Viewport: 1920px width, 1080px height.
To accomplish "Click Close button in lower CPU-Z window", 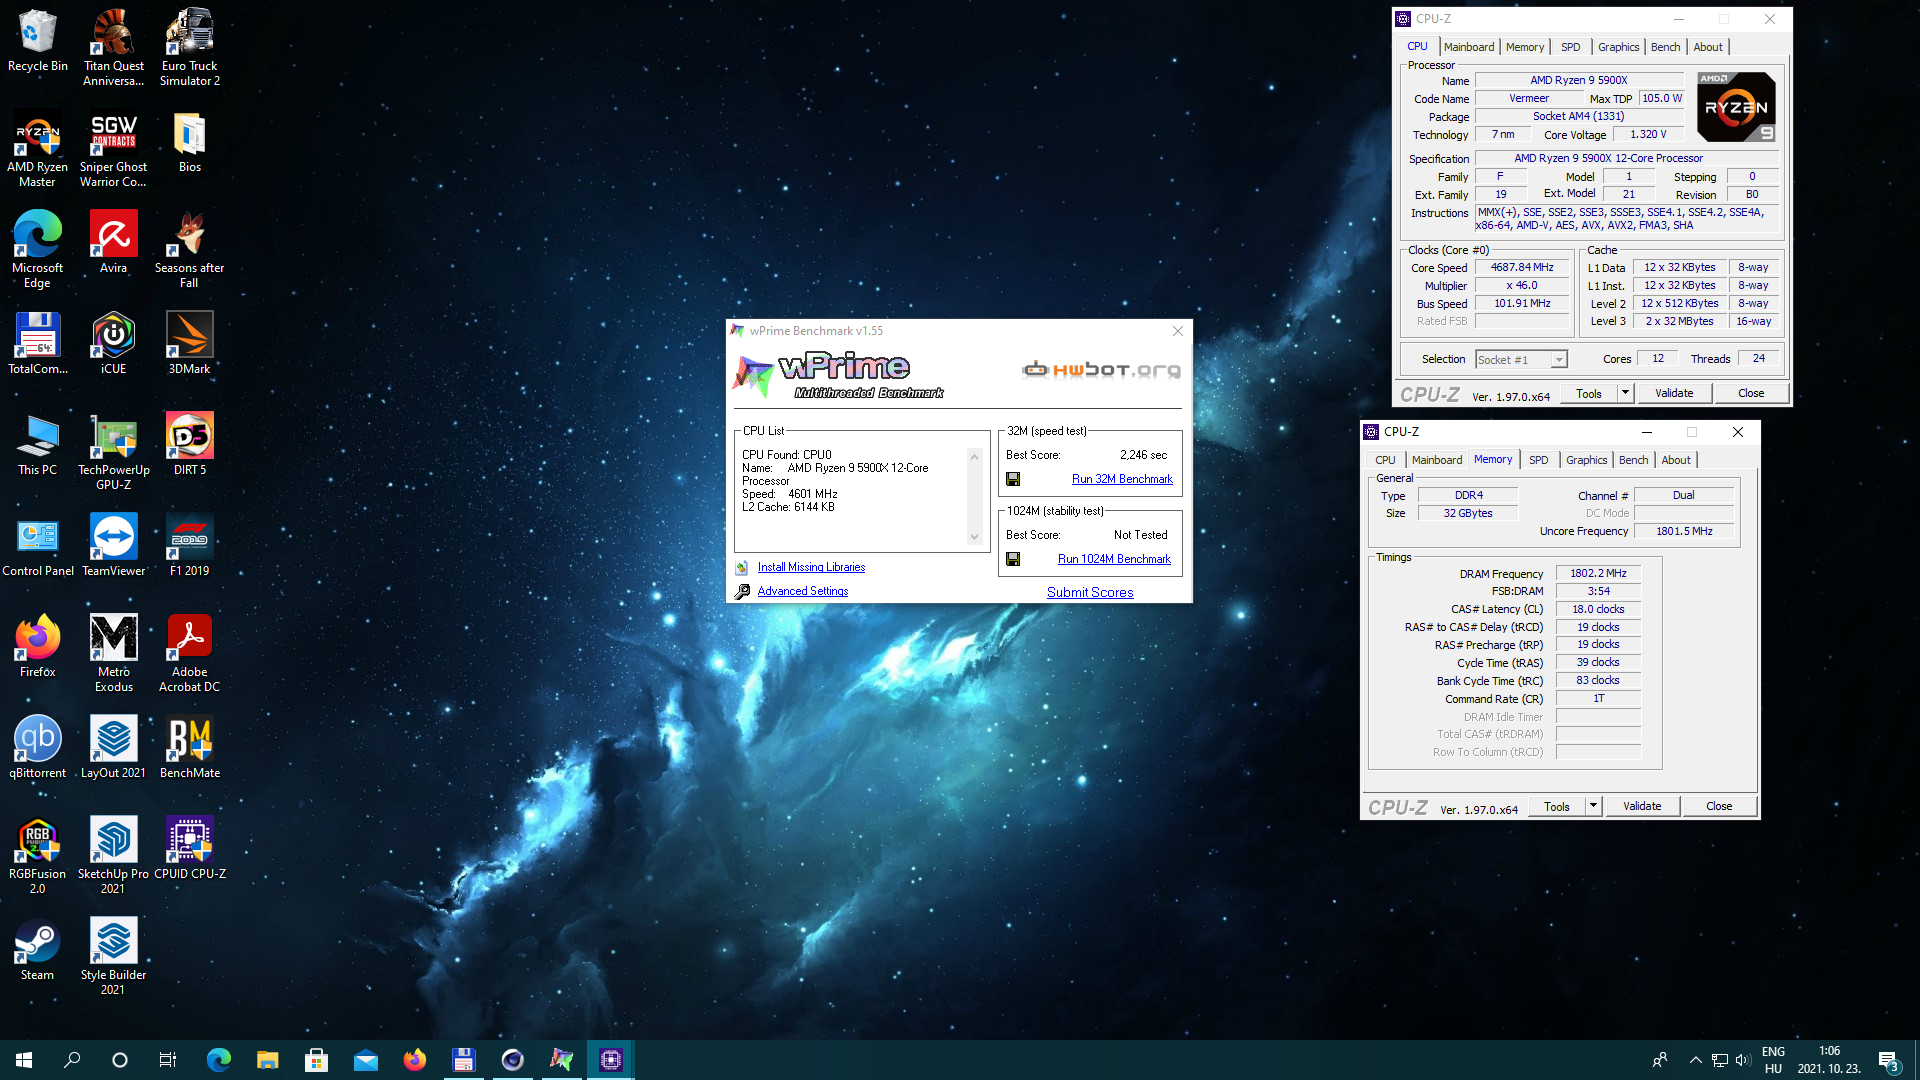I will coord(1719,806).
